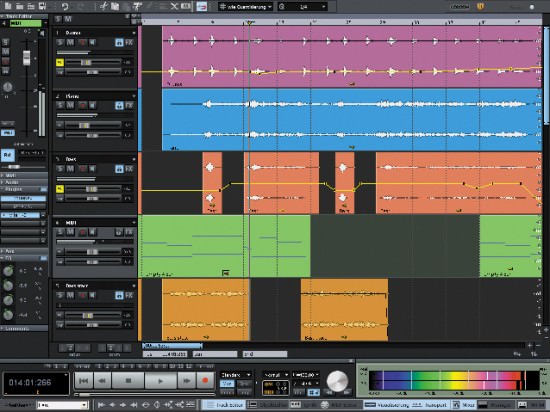Click the yellow automation button on the Drums track
The image size is (550, 412).
coord(60,62)
